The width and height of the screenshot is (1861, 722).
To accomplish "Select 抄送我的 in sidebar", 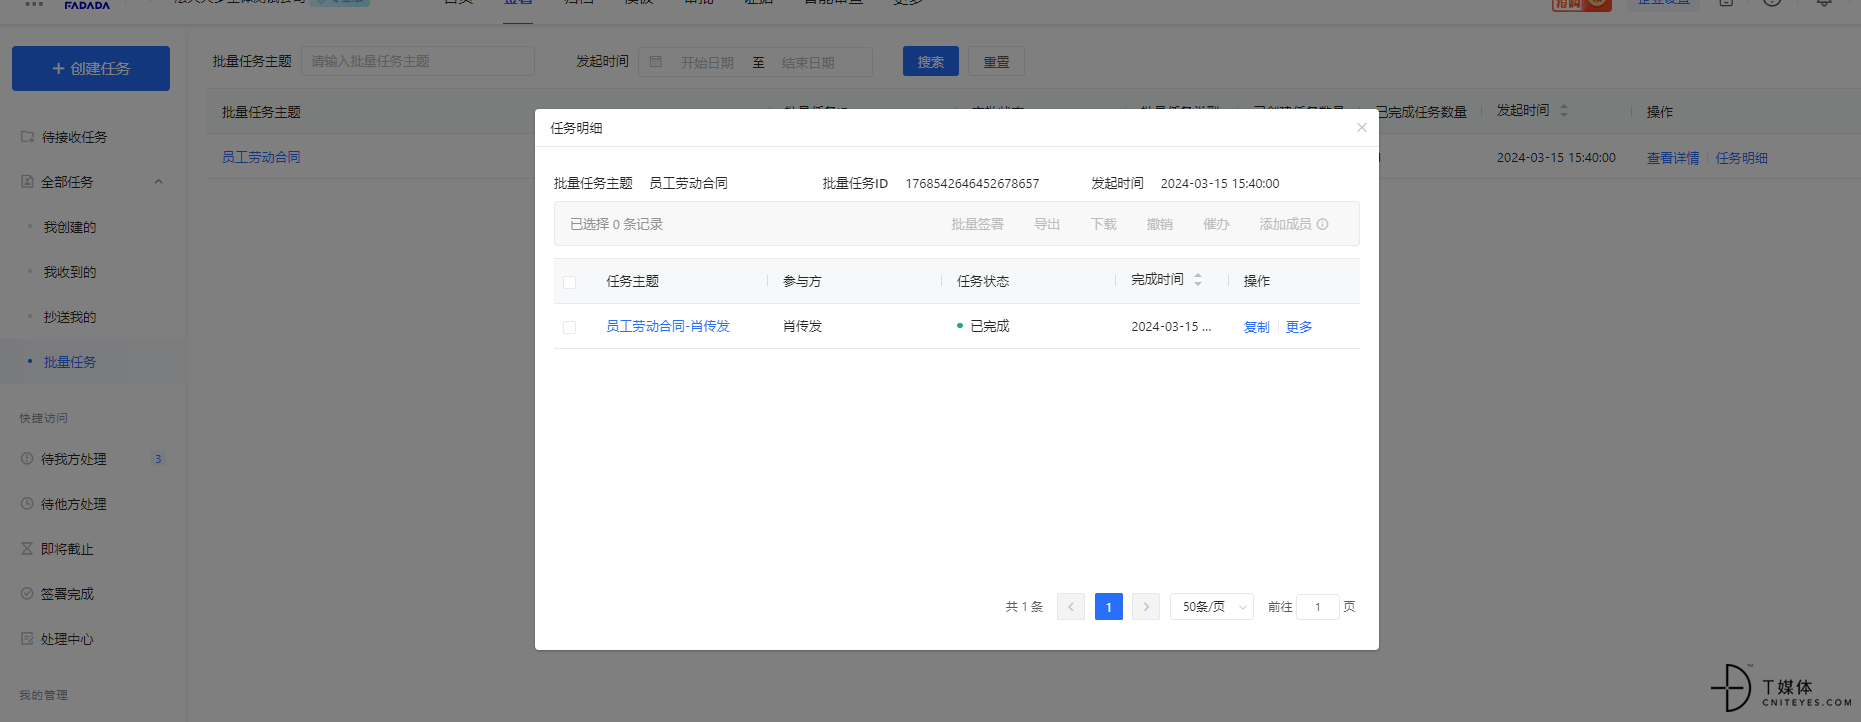I will [70, 317].
